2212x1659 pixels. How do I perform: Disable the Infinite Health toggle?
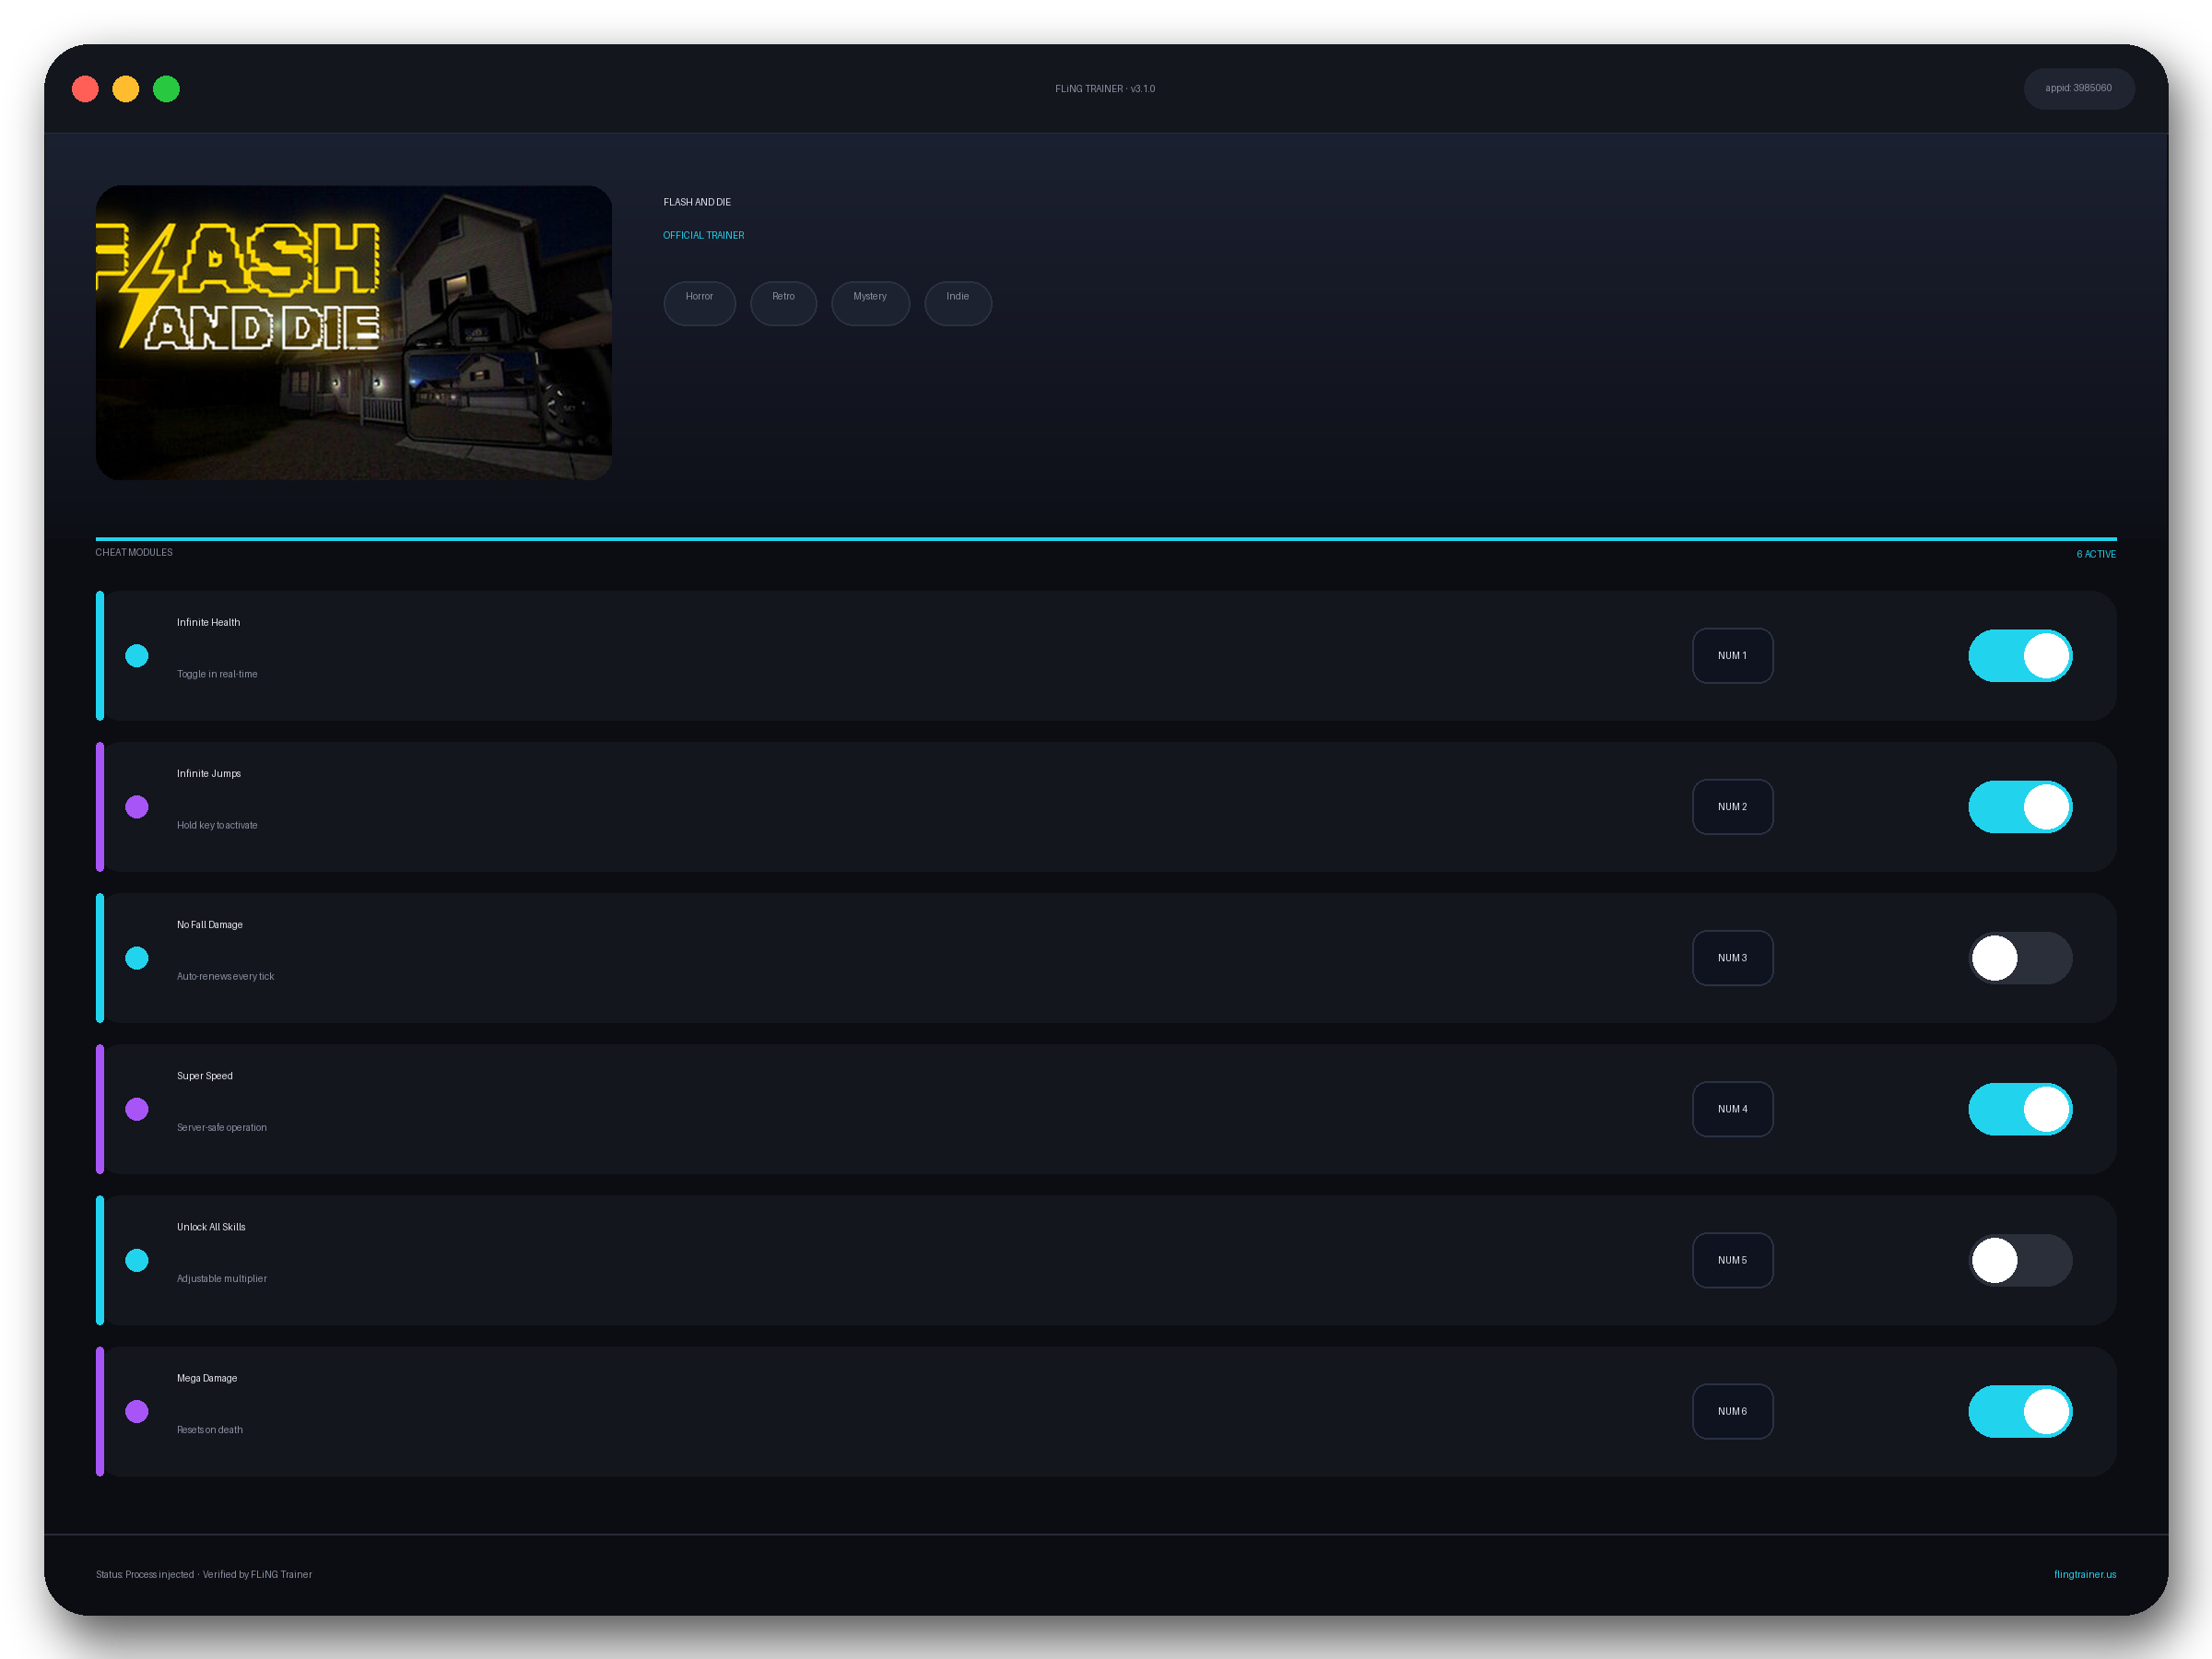[2020, 656]
